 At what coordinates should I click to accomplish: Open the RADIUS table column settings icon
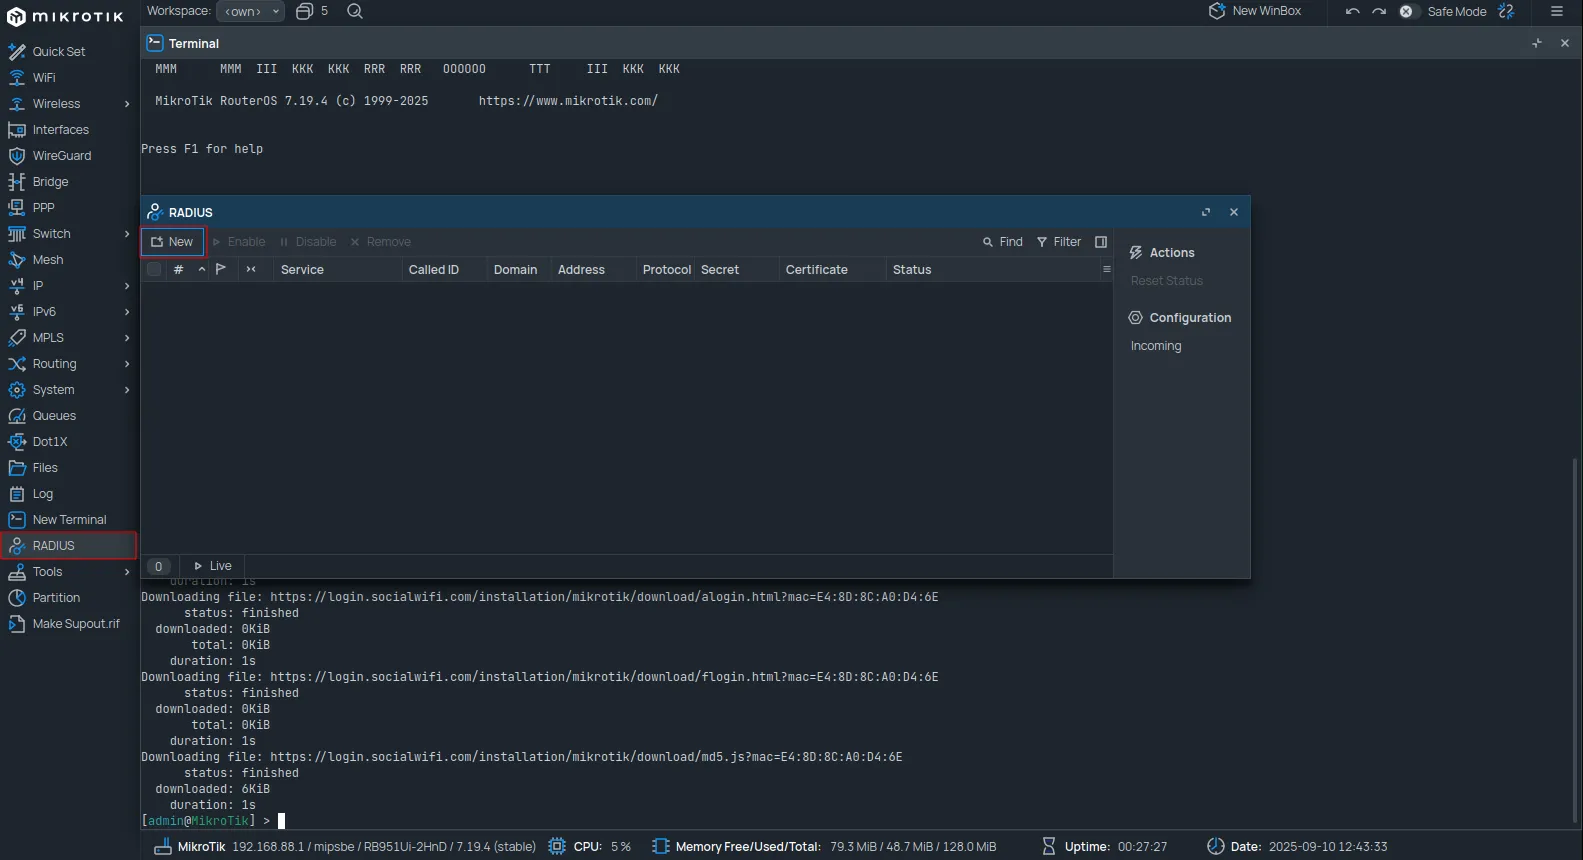click(x=1106, y=269)
